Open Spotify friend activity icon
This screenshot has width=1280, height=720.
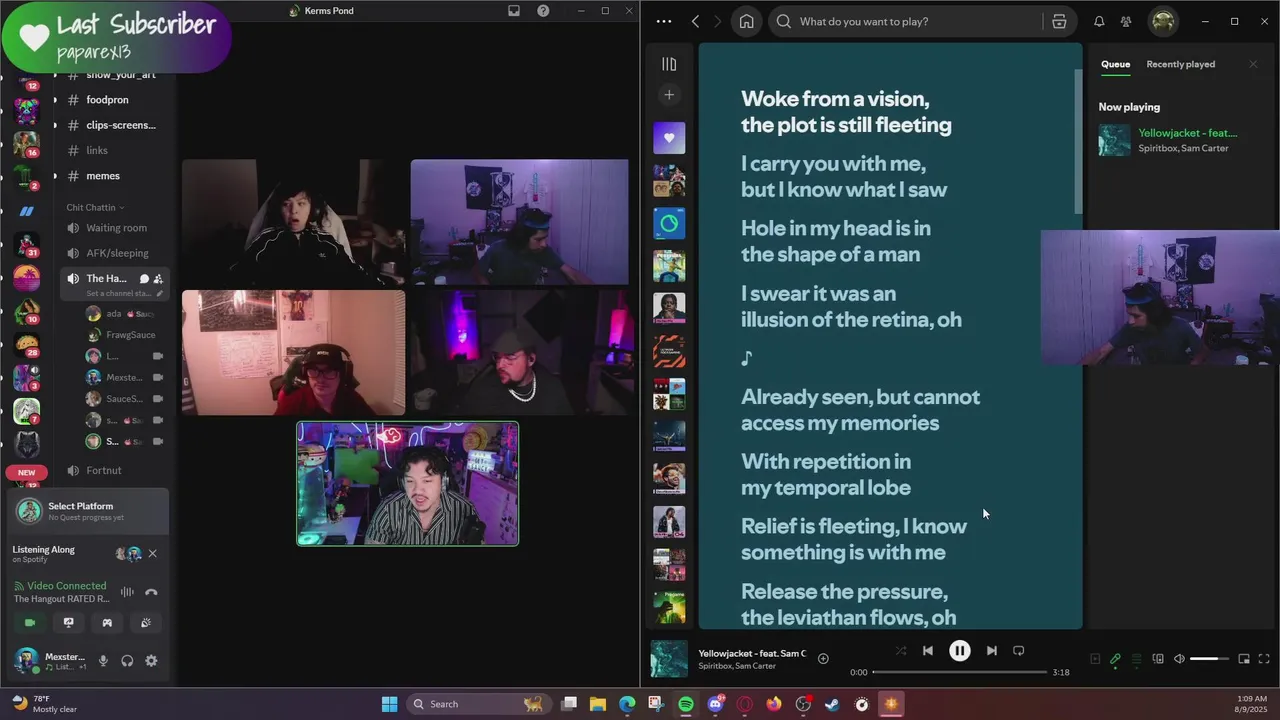click(x=1126, y=21)
